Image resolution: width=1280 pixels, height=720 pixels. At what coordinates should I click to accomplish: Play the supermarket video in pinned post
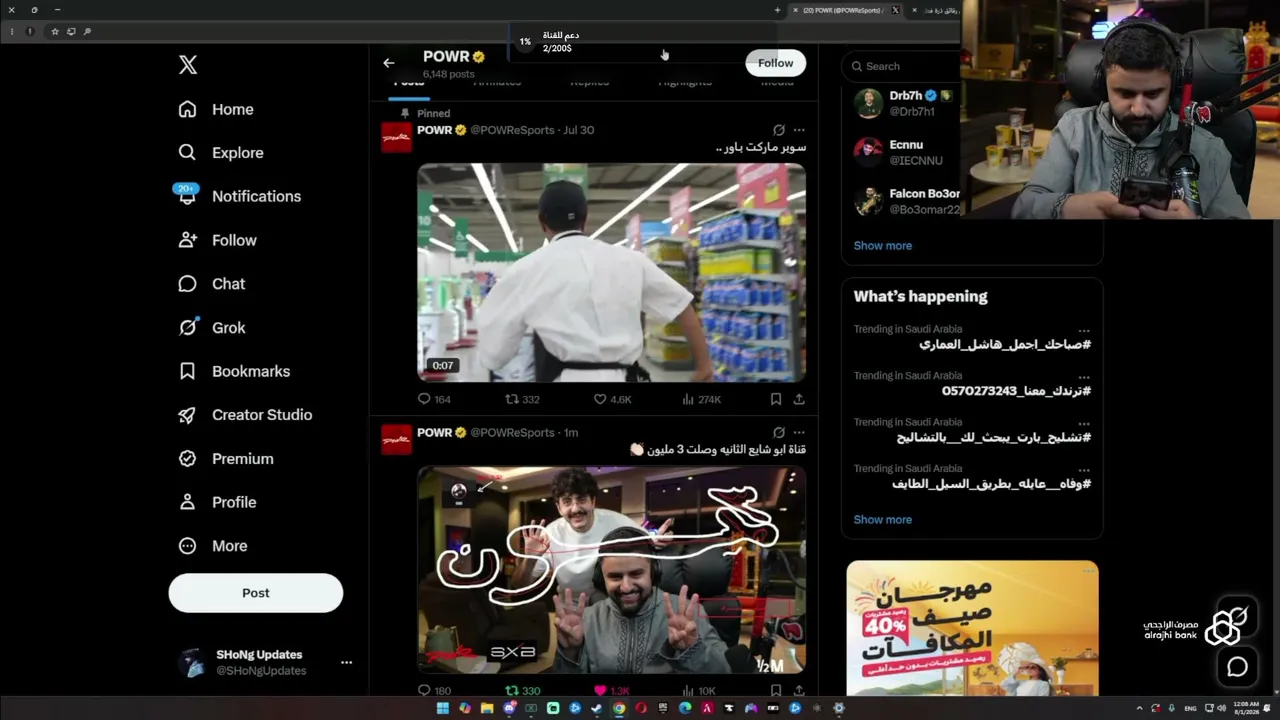point(611,272)
